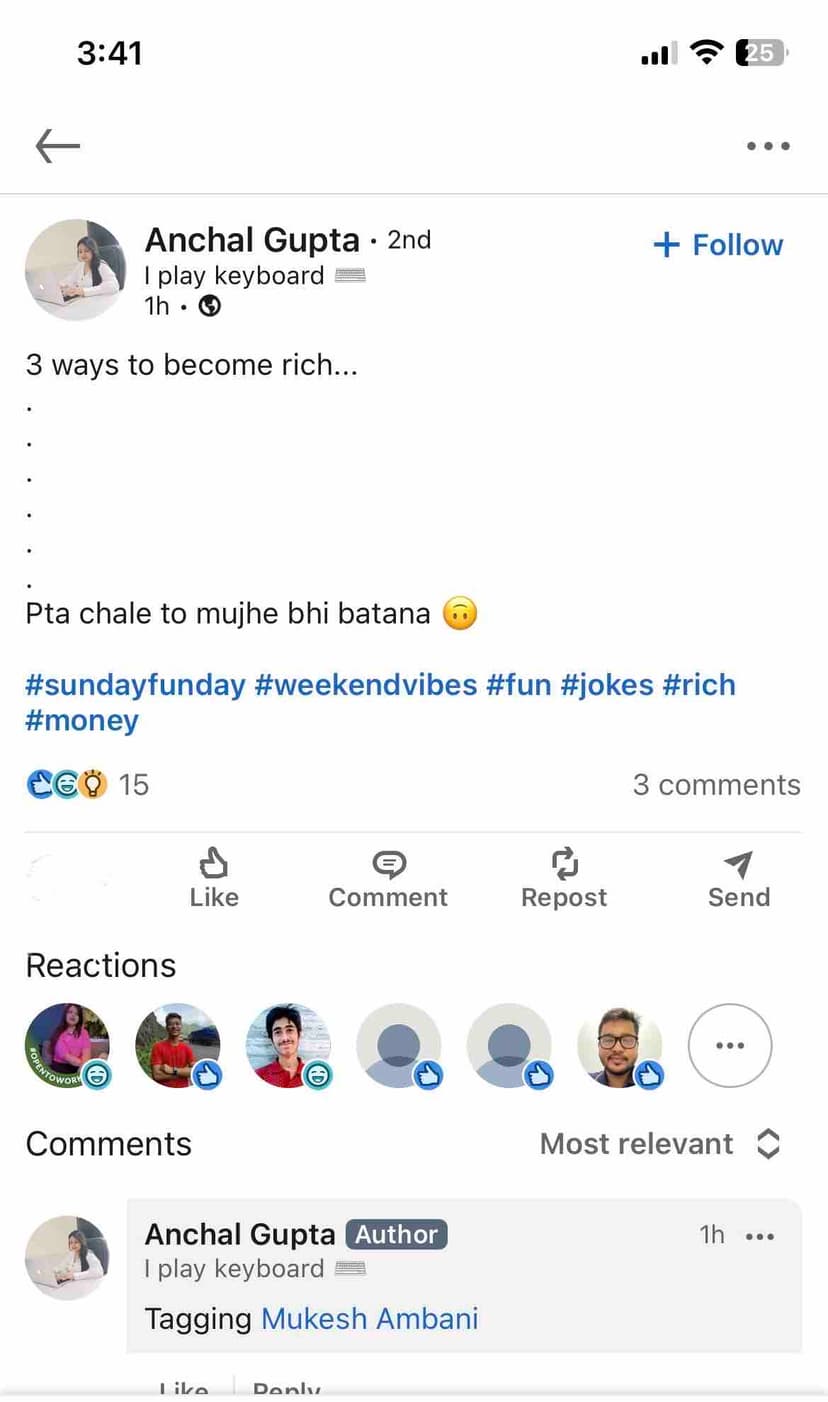The height and width of the screenshot is (1402, 828).
Task: Open the three-dot menu at top right
Action: pyautogui.click(x=768, y=146)
